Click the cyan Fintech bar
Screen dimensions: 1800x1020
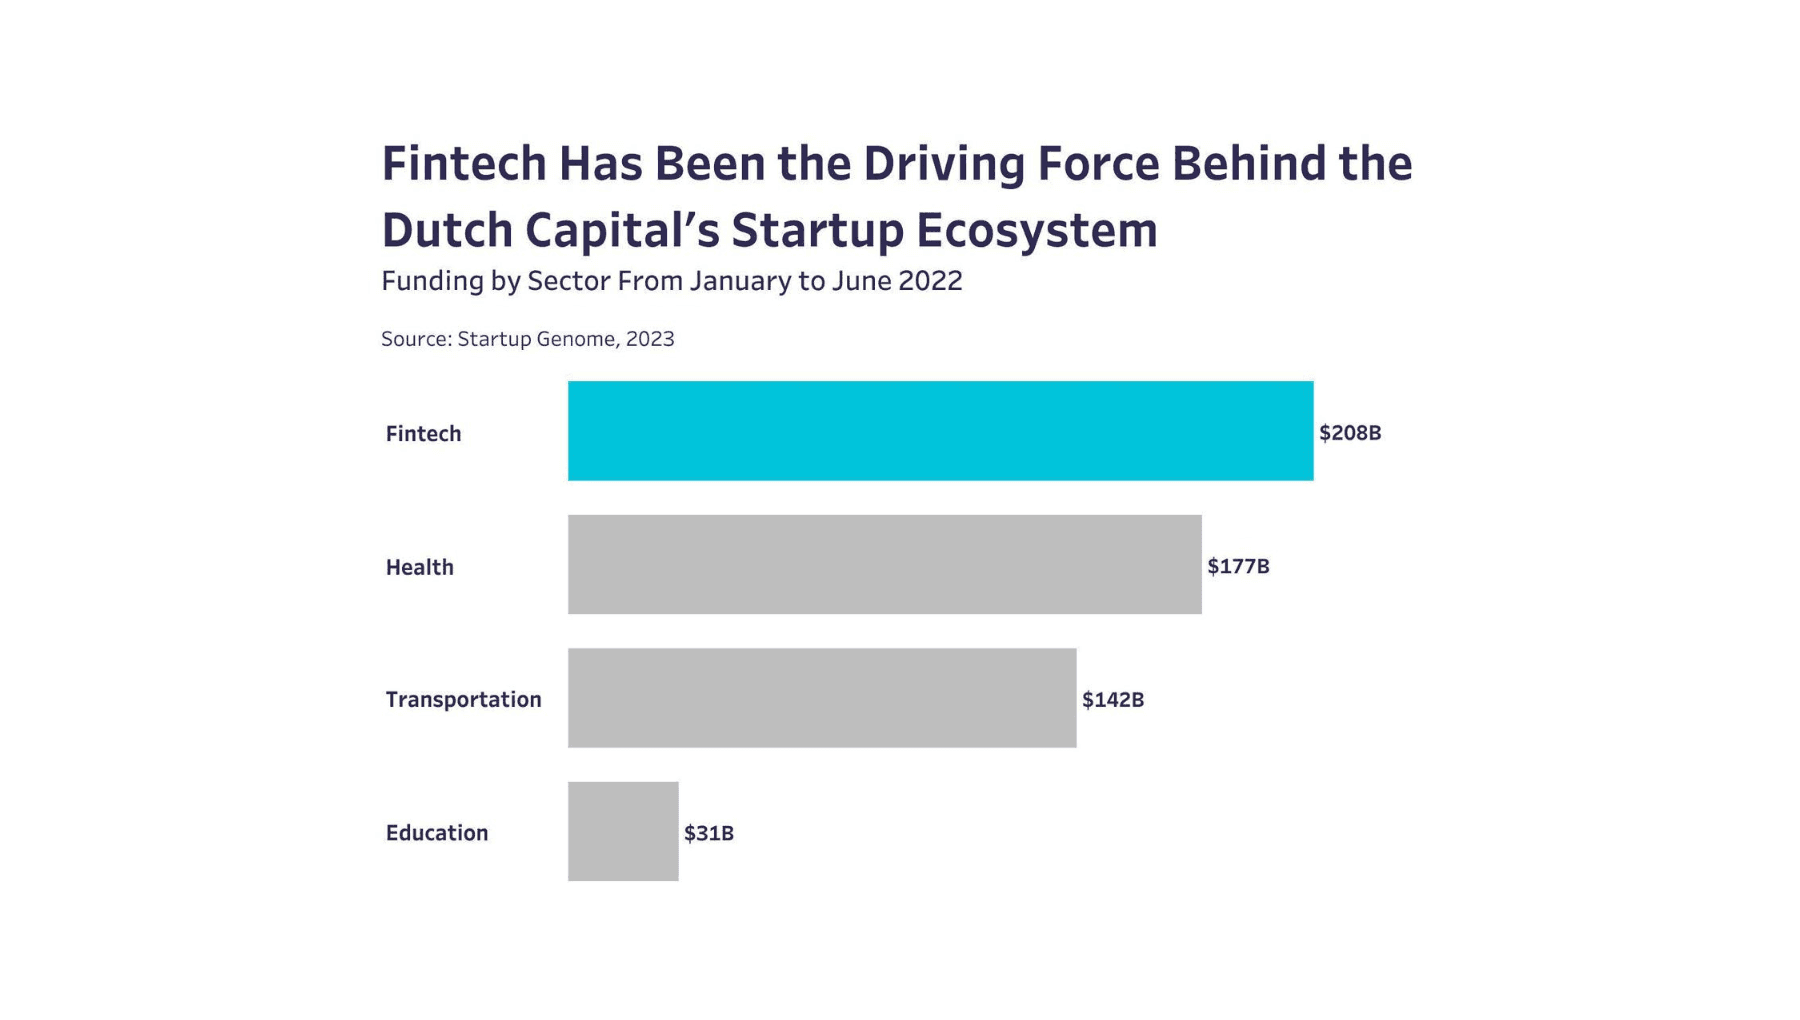pyautogui.click(x=940, y=431)
